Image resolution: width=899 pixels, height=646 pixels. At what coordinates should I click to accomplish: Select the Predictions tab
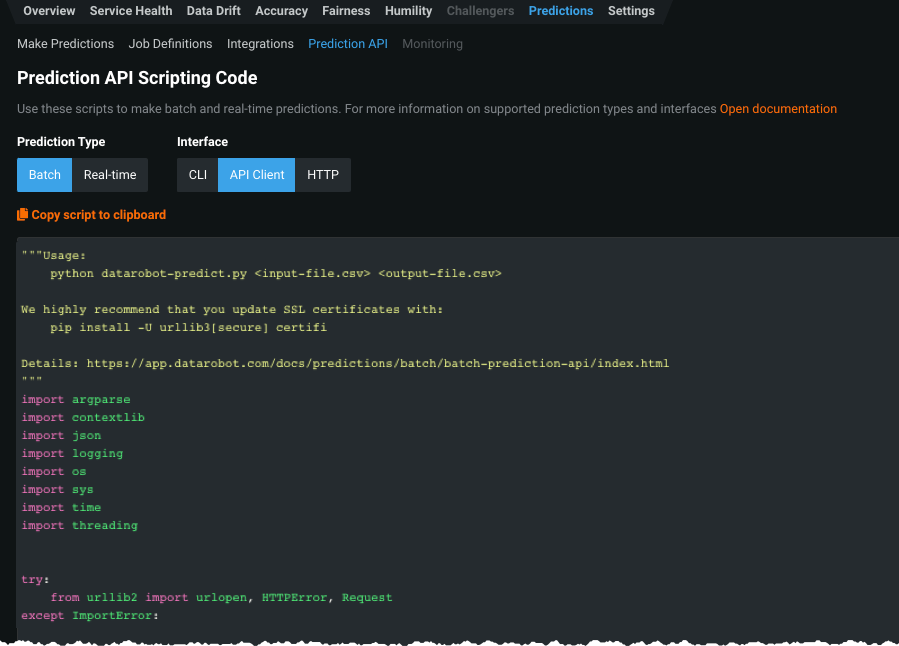[x=560, y=11]
